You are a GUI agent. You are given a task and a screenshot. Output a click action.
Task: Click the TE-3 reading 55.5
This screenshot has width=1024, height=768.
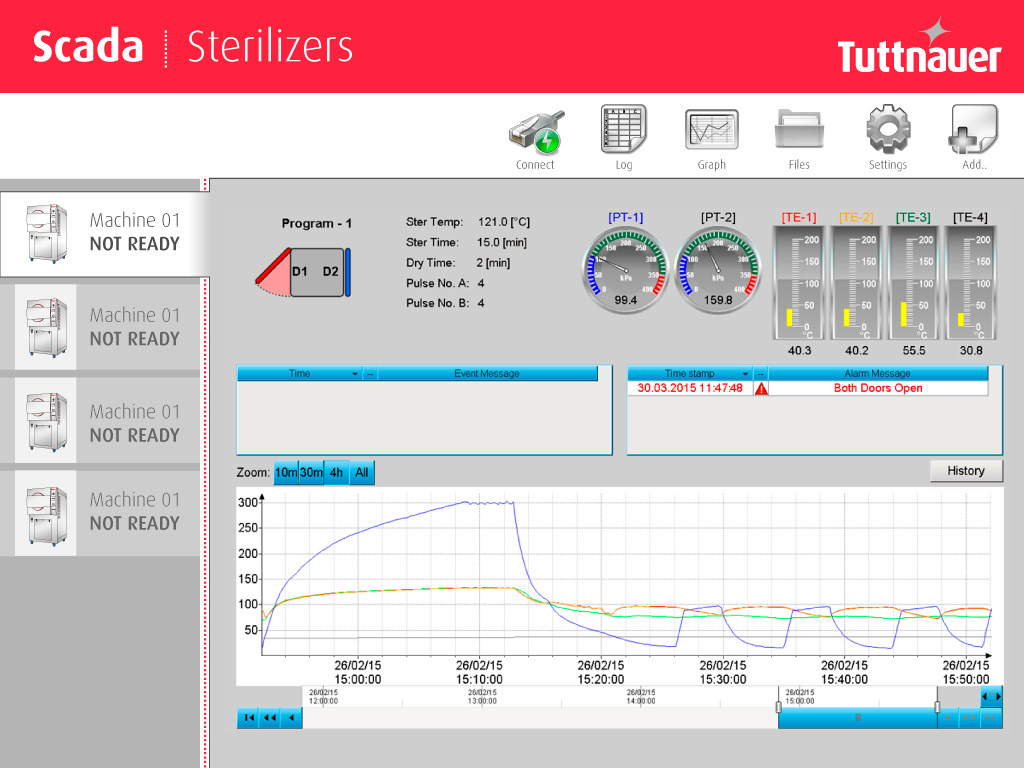click(x=914, y=351)
